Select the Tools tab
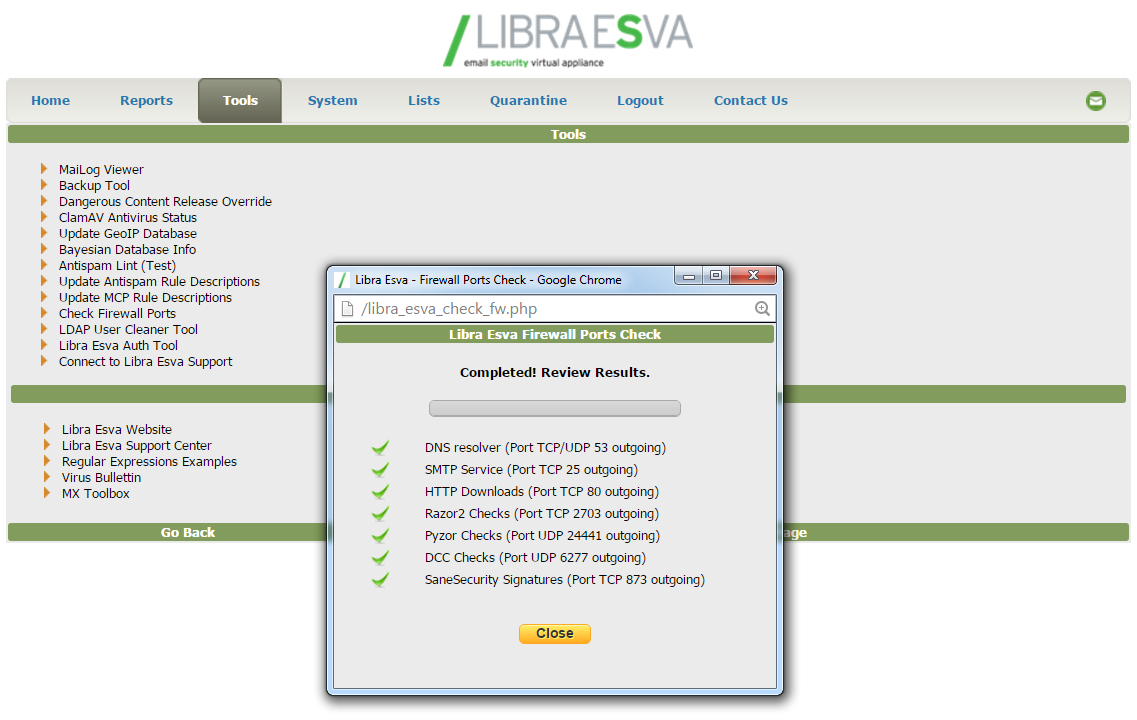This screenshot has width=1137, height=720. pos(240,101)
